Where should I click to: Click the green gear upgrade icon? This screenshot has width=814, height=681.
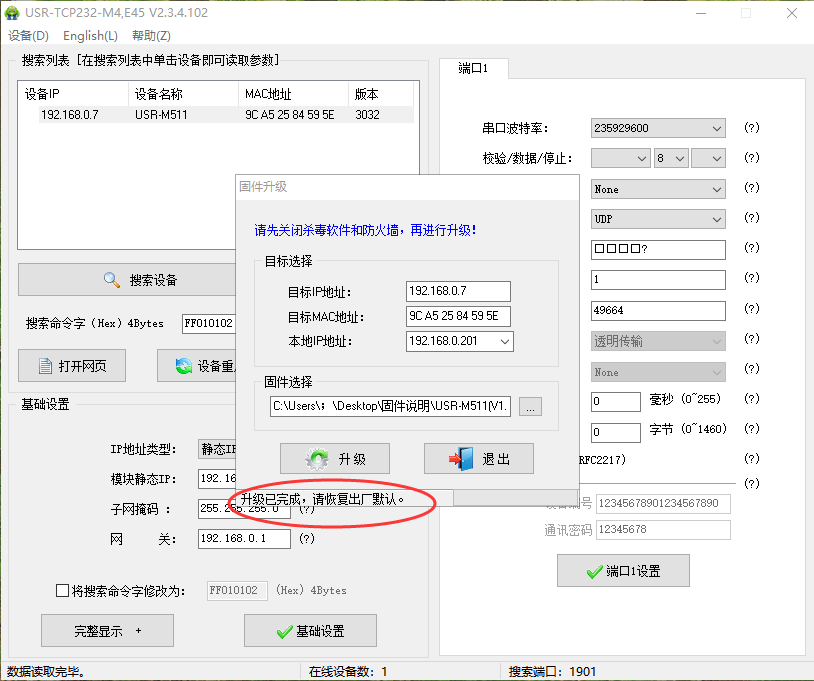[x=317, y=459]
